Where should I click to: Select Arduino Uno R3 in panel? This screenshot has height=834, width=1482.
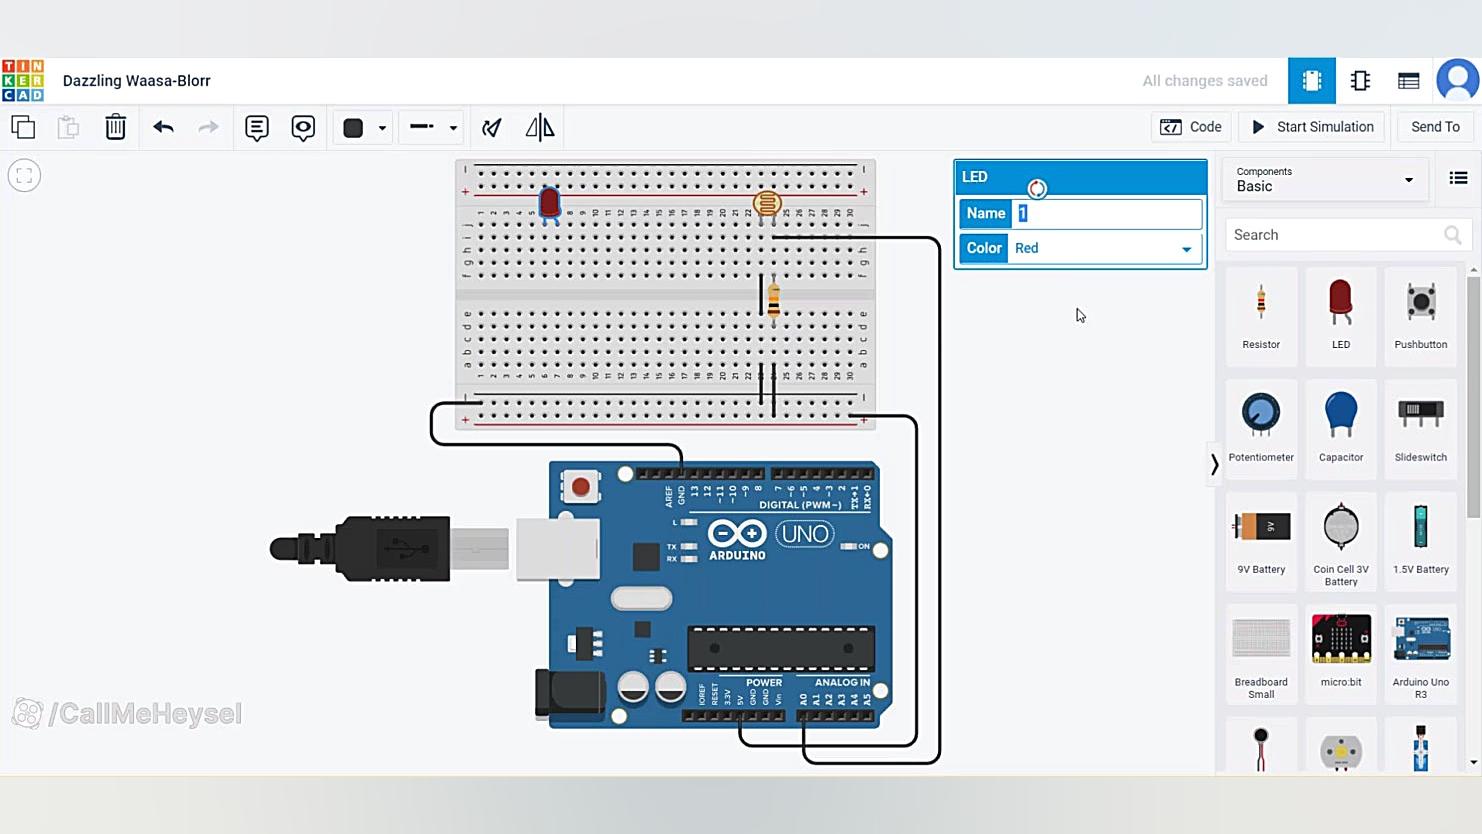coord(1421,655)
